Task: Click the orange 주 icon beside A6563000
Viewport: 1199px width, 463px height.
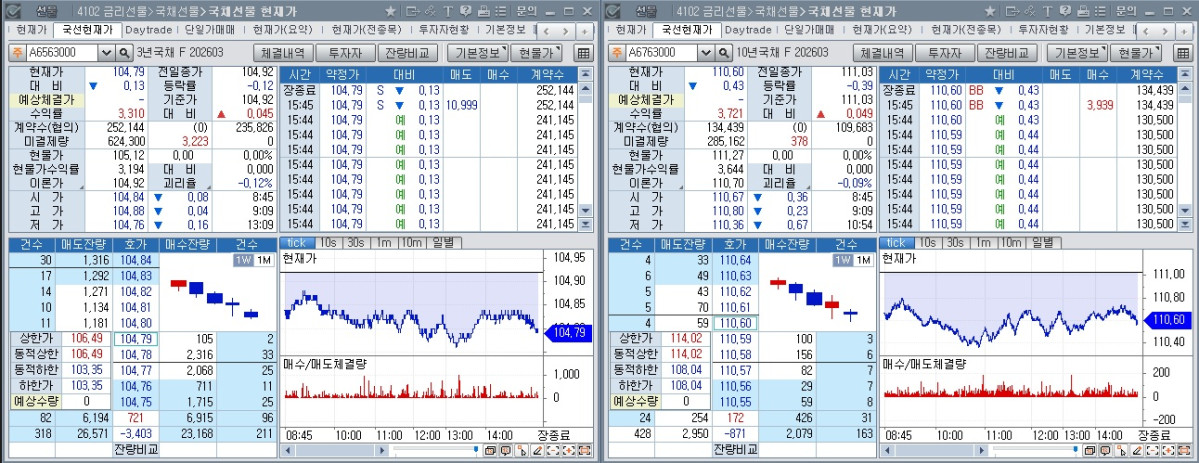Action: (17, 53)
